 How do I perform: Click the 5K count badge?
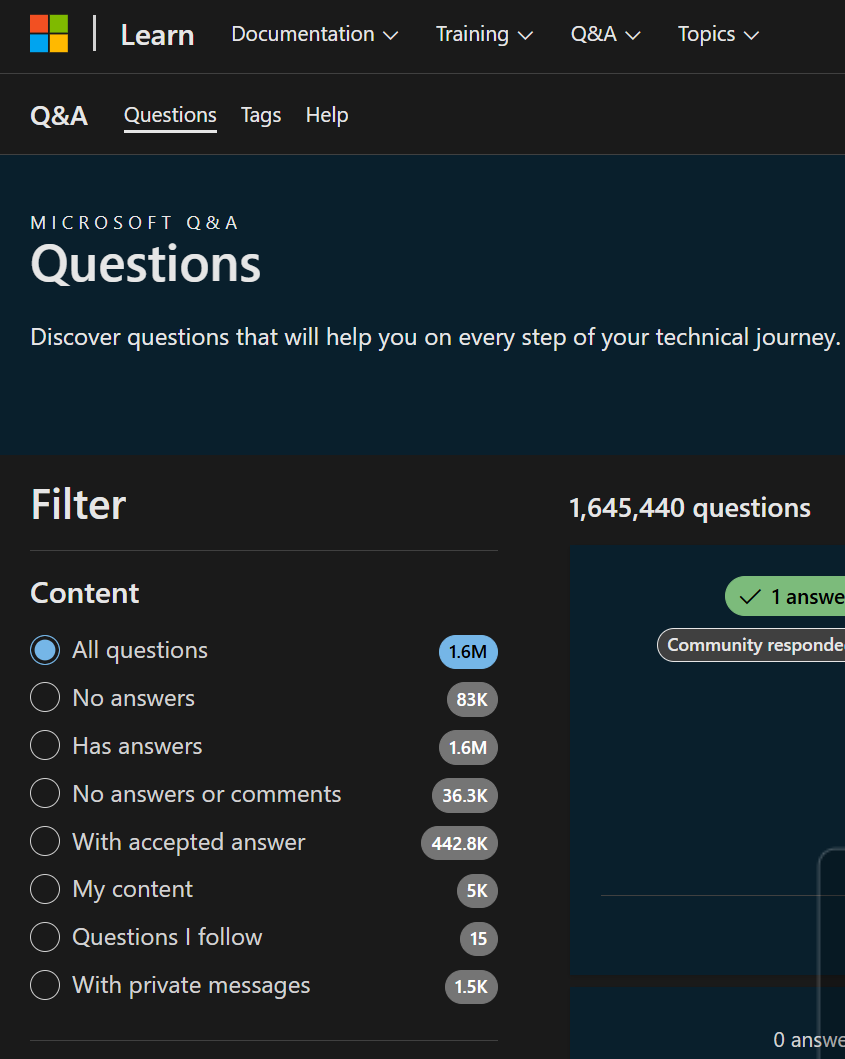477,892
